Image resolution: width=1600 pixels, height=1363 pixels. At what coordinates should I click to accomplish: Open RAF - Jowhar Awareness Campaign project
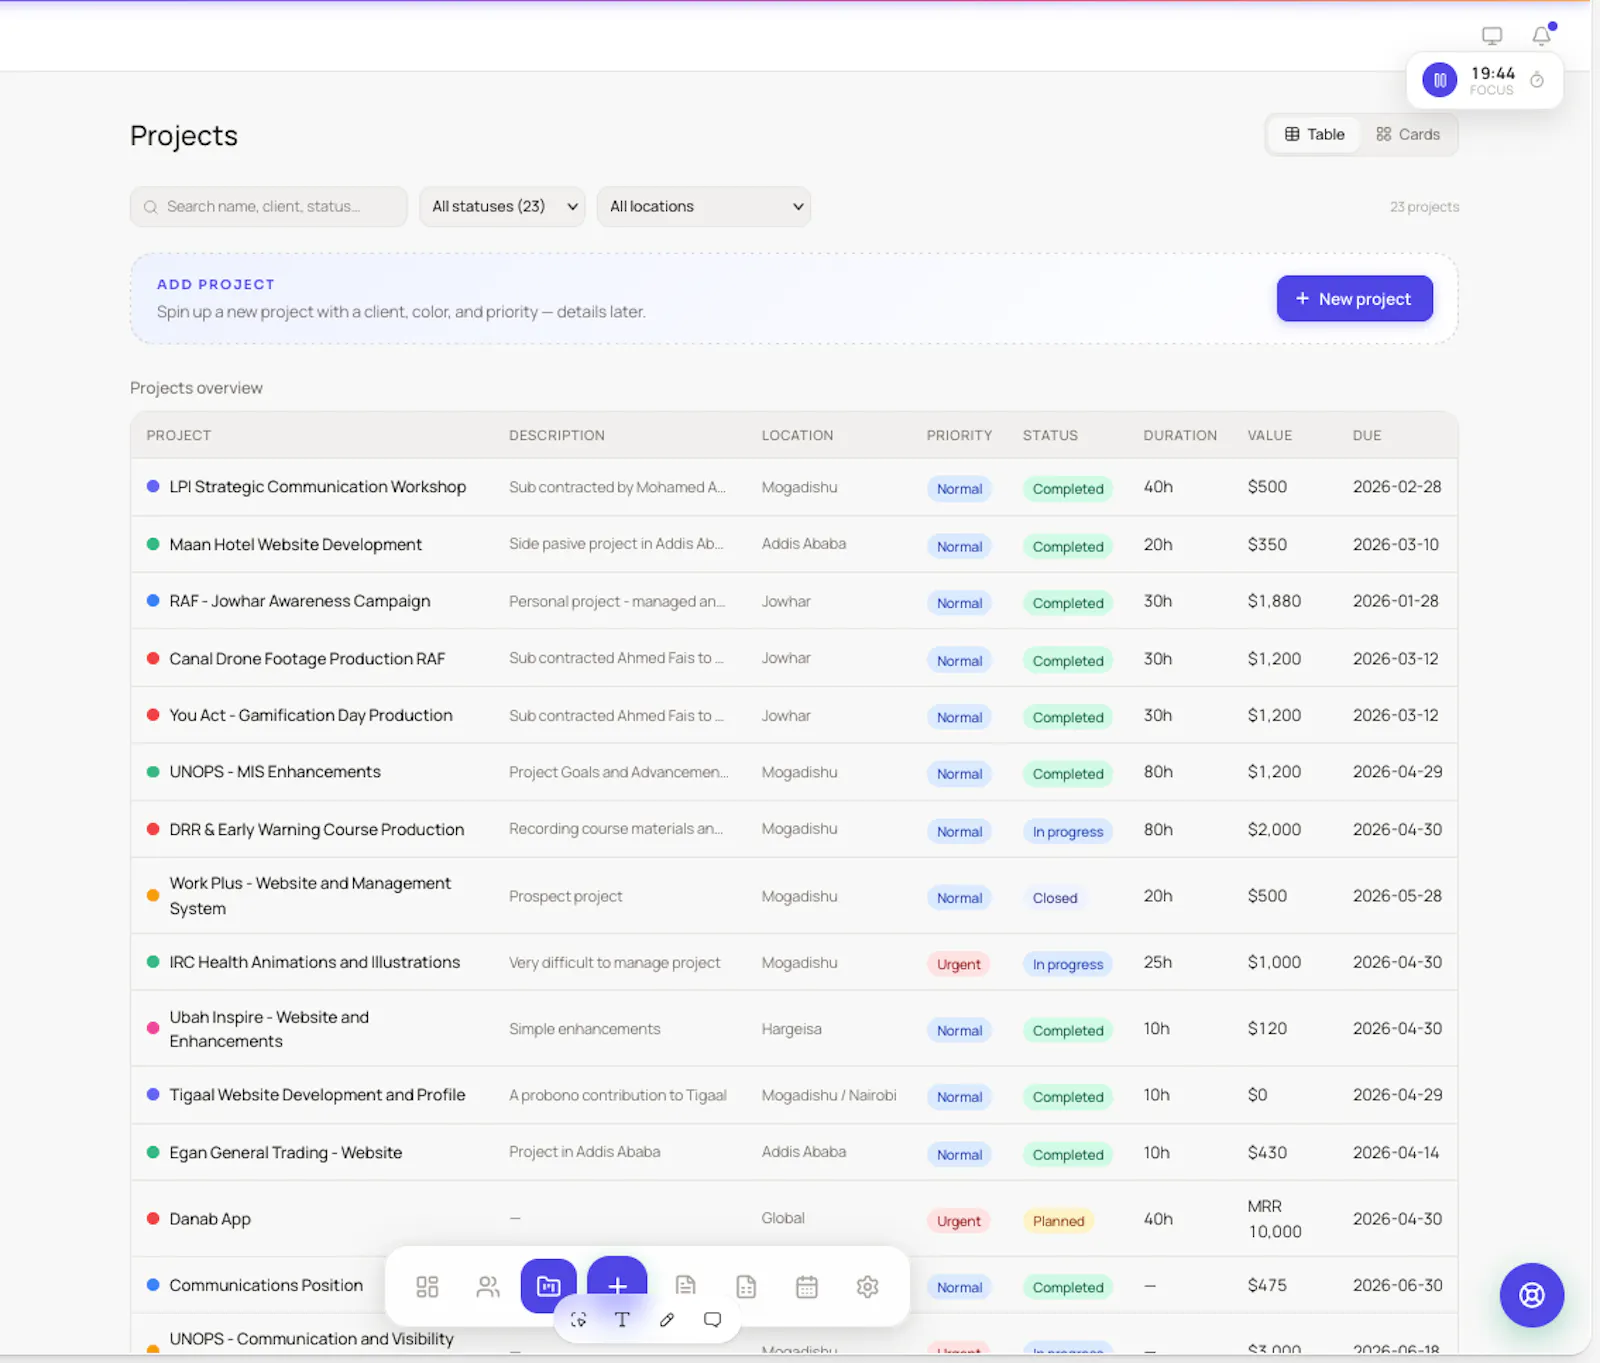299,601
